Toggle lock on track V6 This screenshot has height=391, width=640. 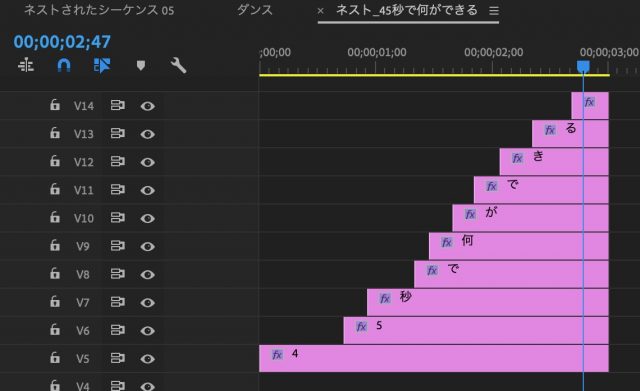click(55, 330)
